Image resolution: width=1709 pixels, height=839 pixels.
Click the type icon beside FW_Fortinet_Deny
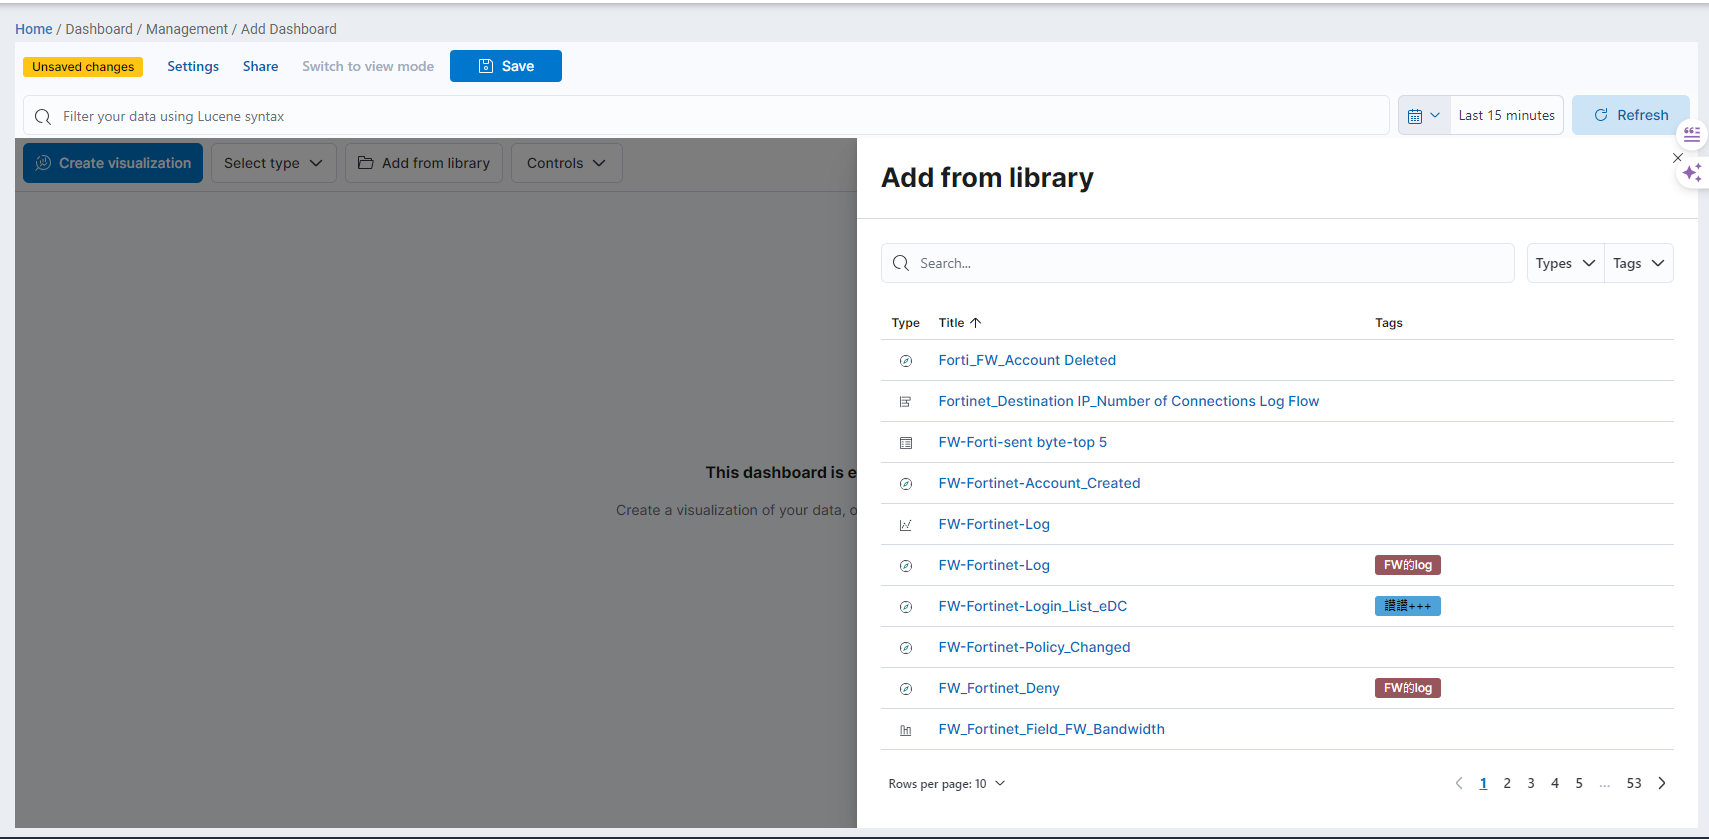click(x=906, y=689)
